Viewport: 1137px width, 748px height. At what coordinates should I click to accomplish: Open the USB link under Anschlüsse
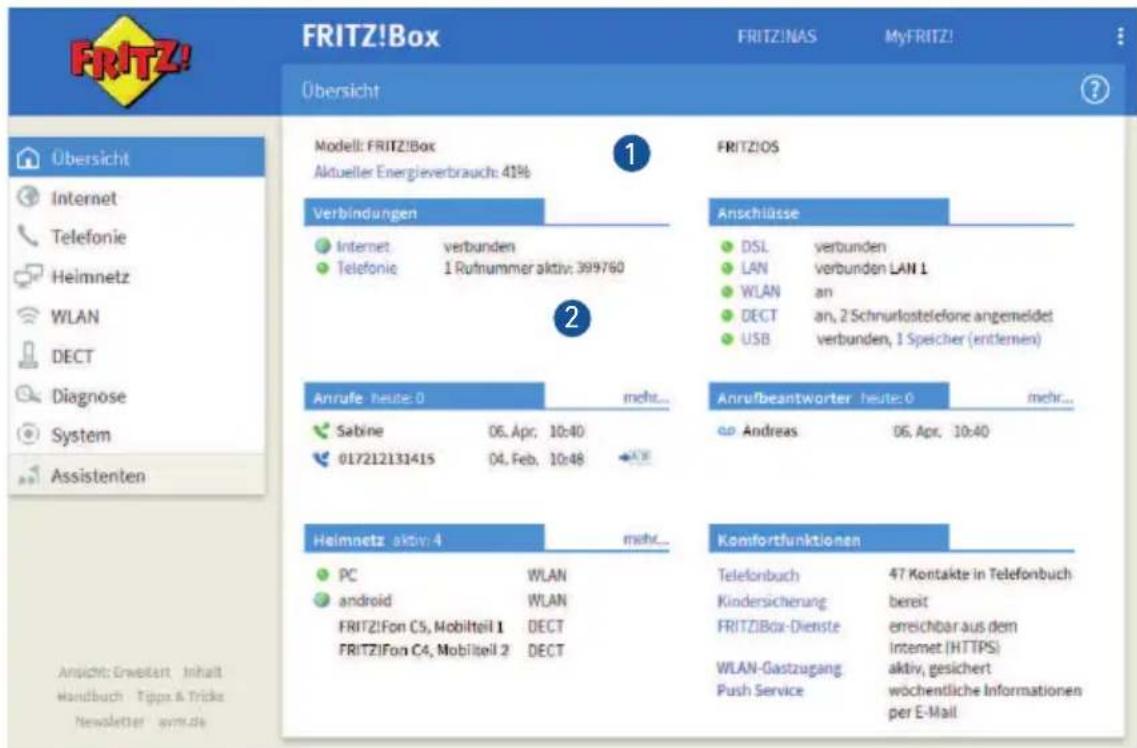[756, 338]
